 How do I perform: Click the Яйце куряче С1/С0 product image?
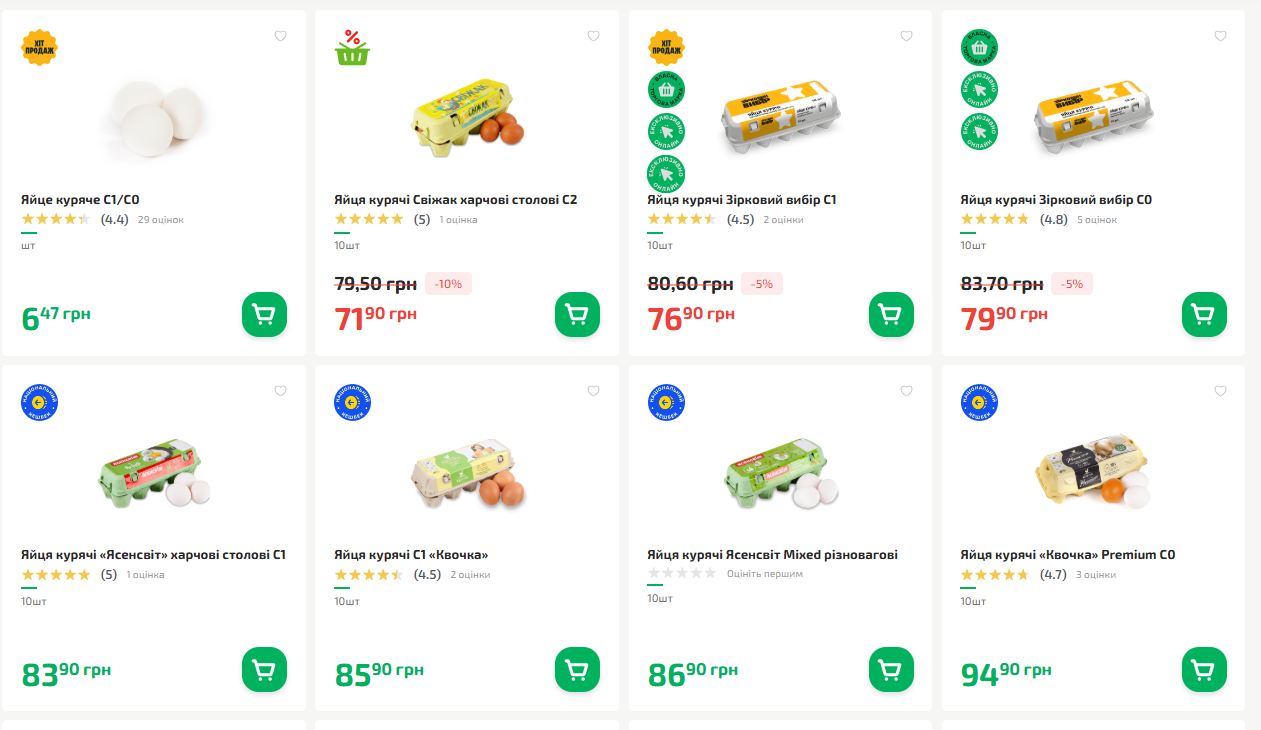pos(154,115)
